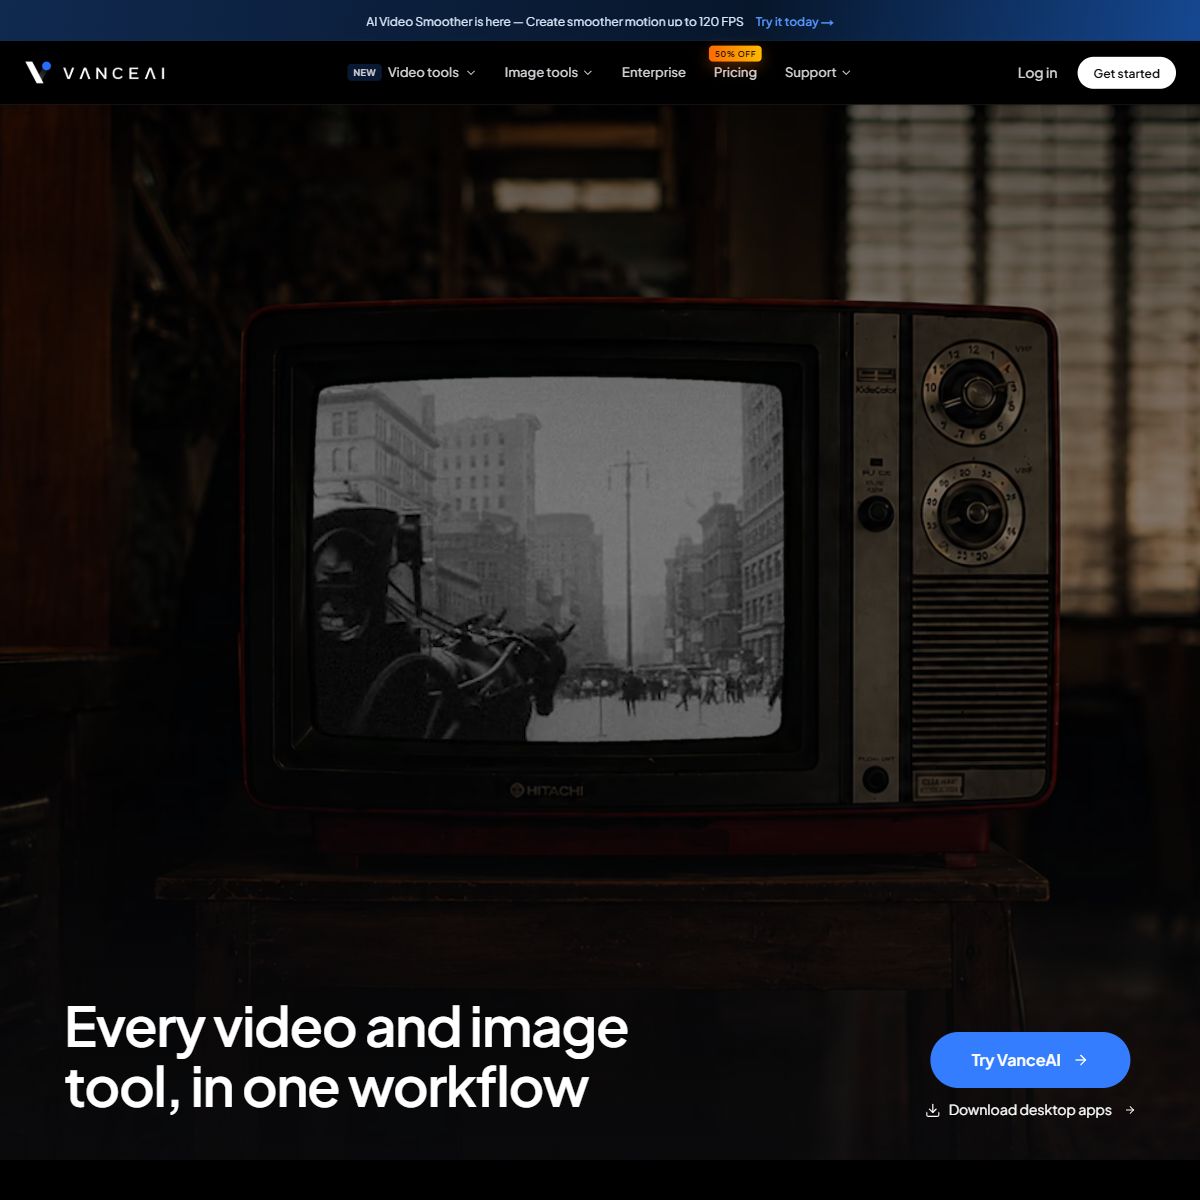Open the Video tools menu
Image resolution: width=1200 pixels, height=1200 pixels.
422,72
